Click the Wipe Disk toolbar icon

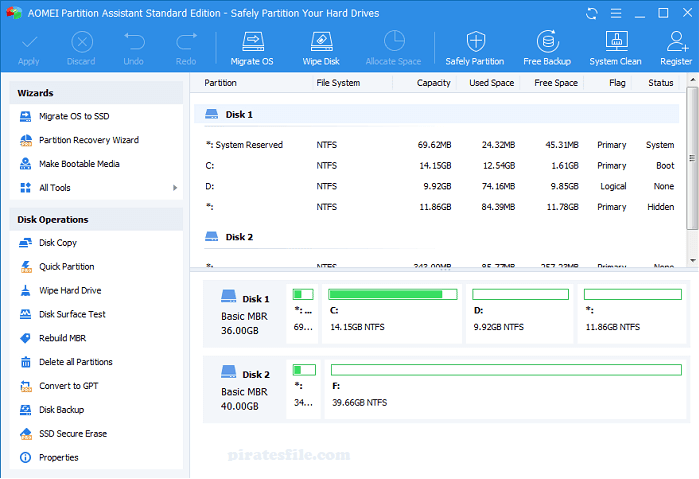tap(321, 42)
